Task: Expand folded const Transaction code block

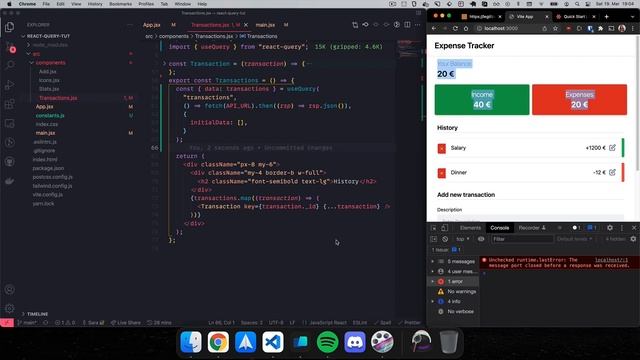Action: 164,64
